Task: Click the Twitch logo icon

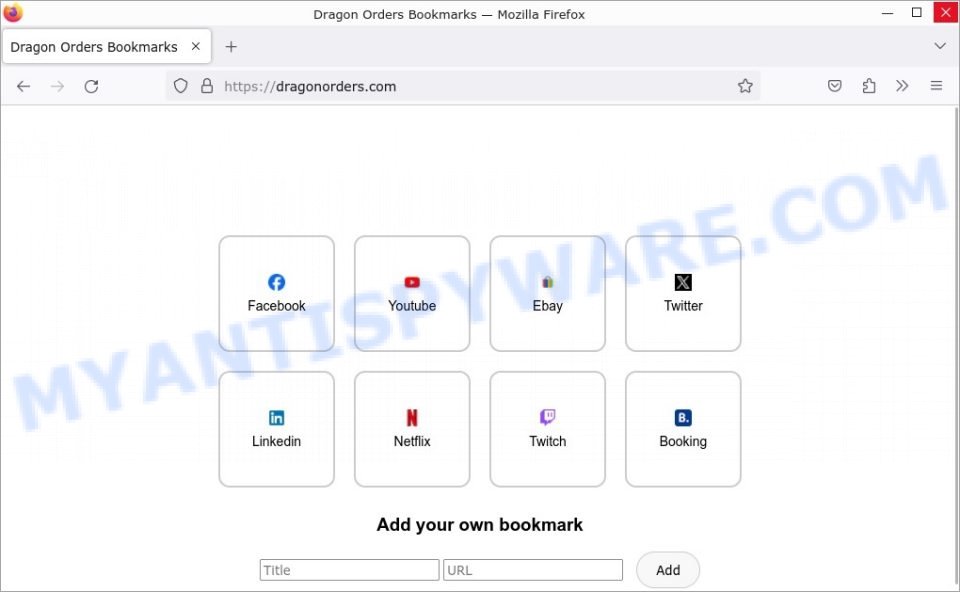Action: click(547, 418)
